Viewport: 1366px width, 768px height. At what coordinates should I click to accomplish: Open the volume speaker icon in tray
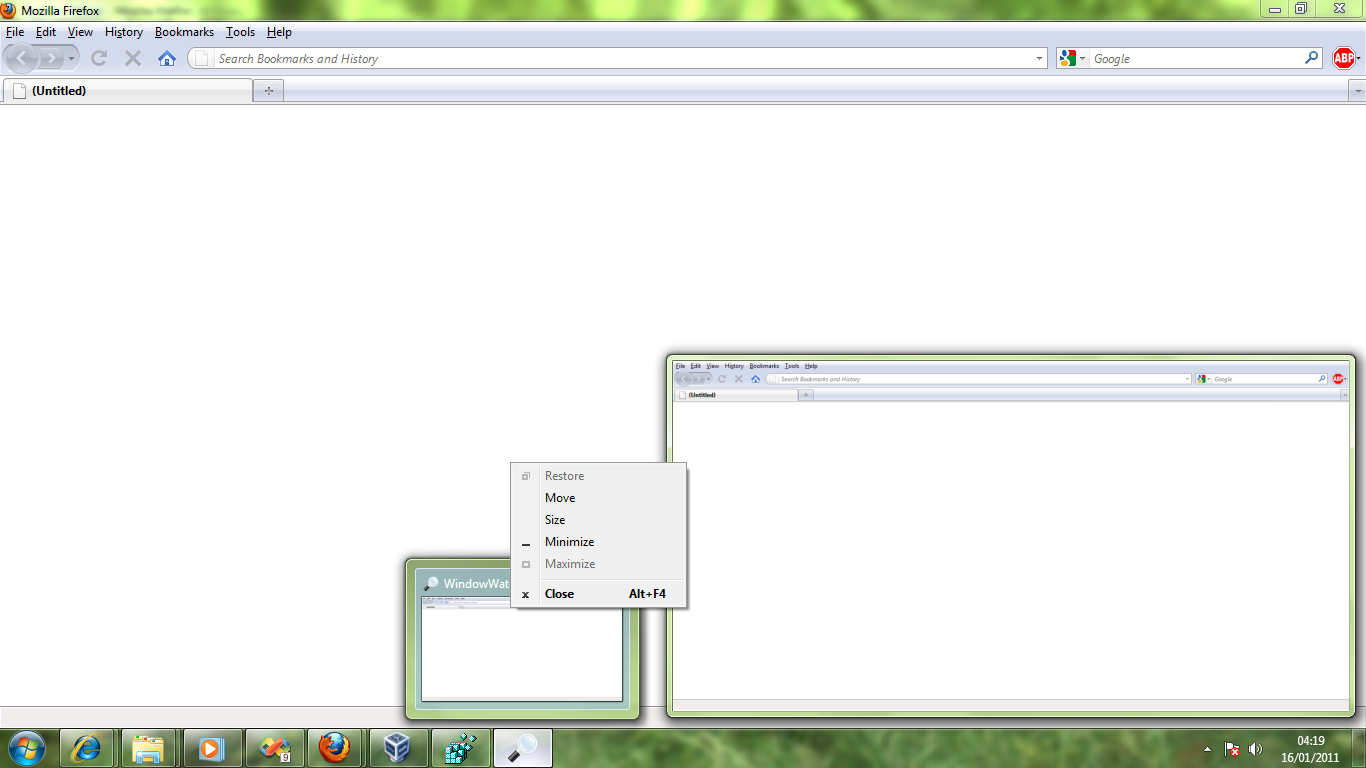(1255, 749)
